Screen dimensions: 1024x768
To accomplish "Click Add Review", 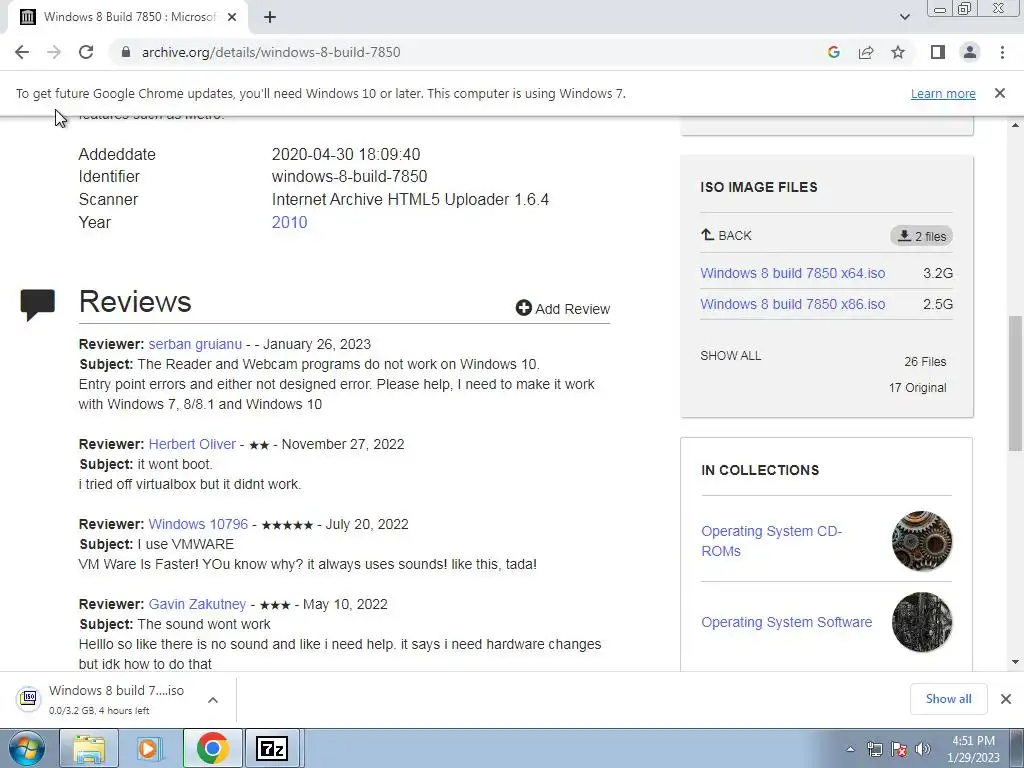I will pyautogui.click(x=563, y=309).
